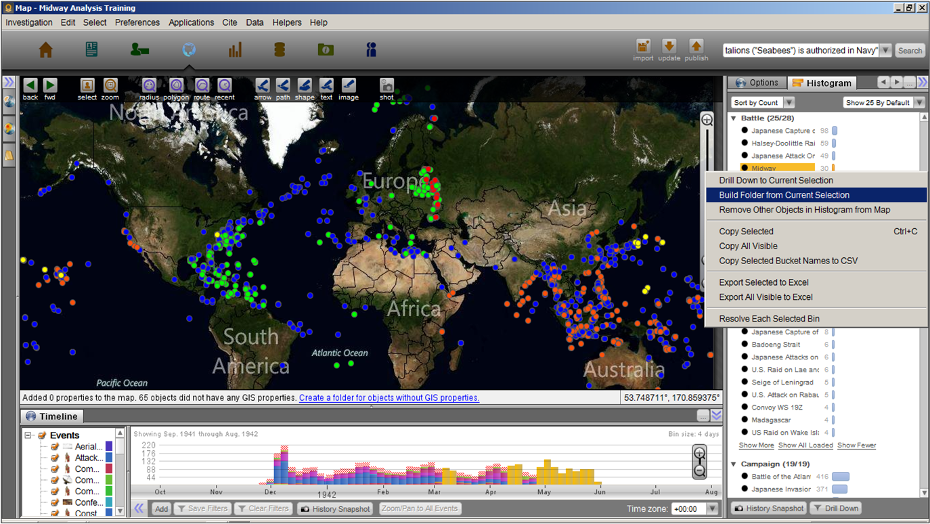
Task: Open the Investigation menu
Action: point(28,23)
